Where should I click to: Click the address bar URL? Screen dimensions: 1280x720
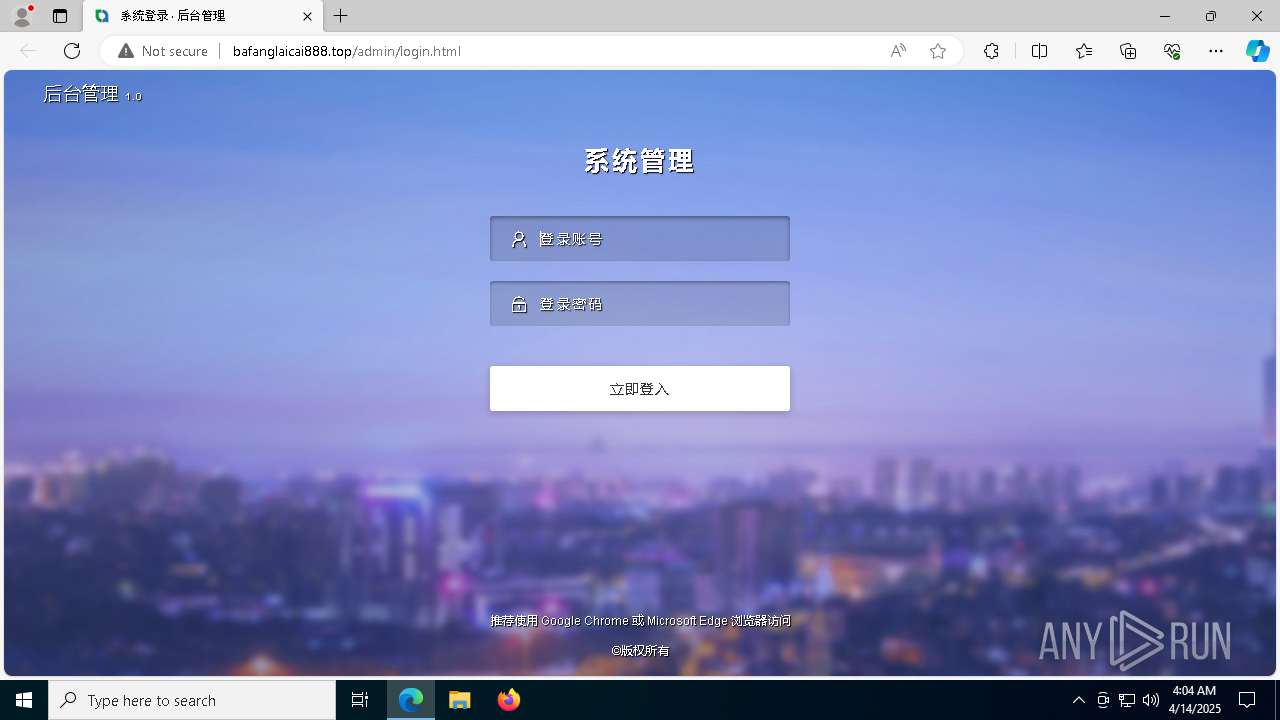tap(346, 51)
